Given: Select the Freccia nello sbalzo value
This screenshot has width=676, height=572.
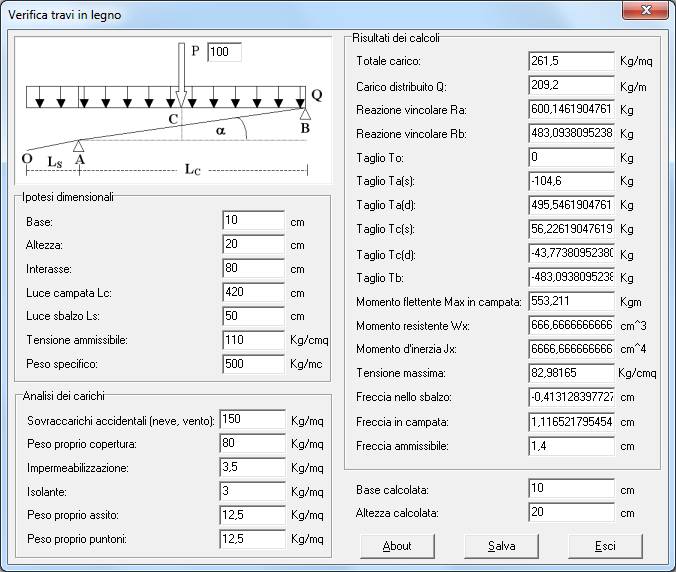Looking at the screenshot, I should pyautogui.click(x=571, y=397).
